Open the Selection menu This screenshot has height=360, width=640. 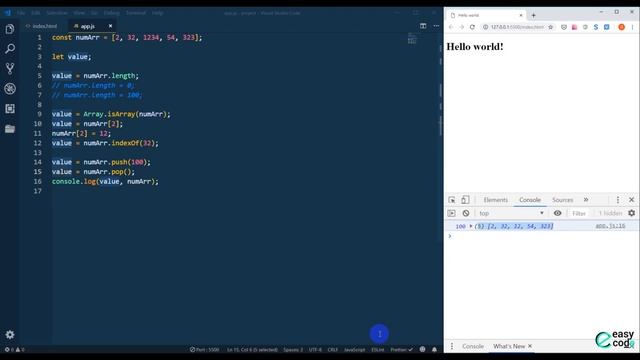pos(57,13)
